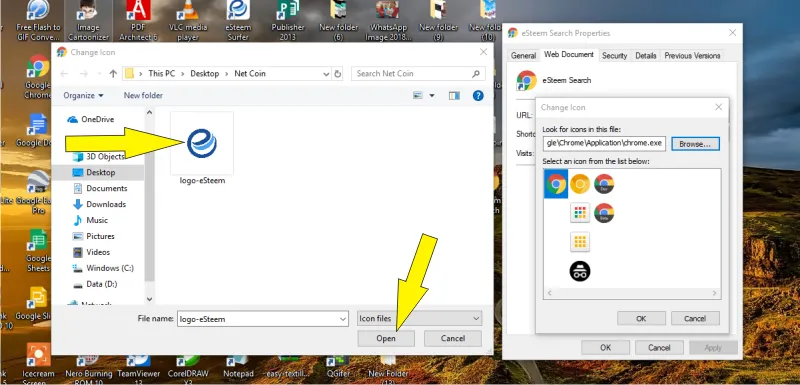Screen dimensions: 800x385
Task: Switch to the General tab
Action: 523,56
